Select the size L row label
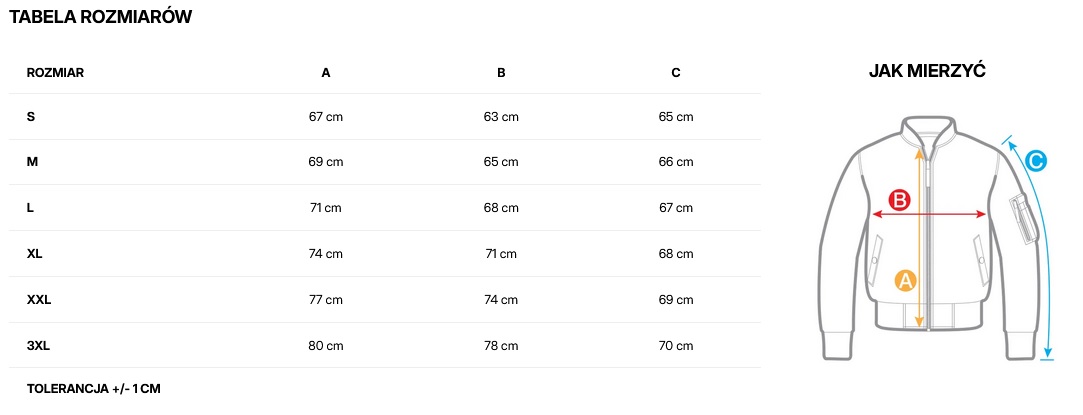 point(31,208)
